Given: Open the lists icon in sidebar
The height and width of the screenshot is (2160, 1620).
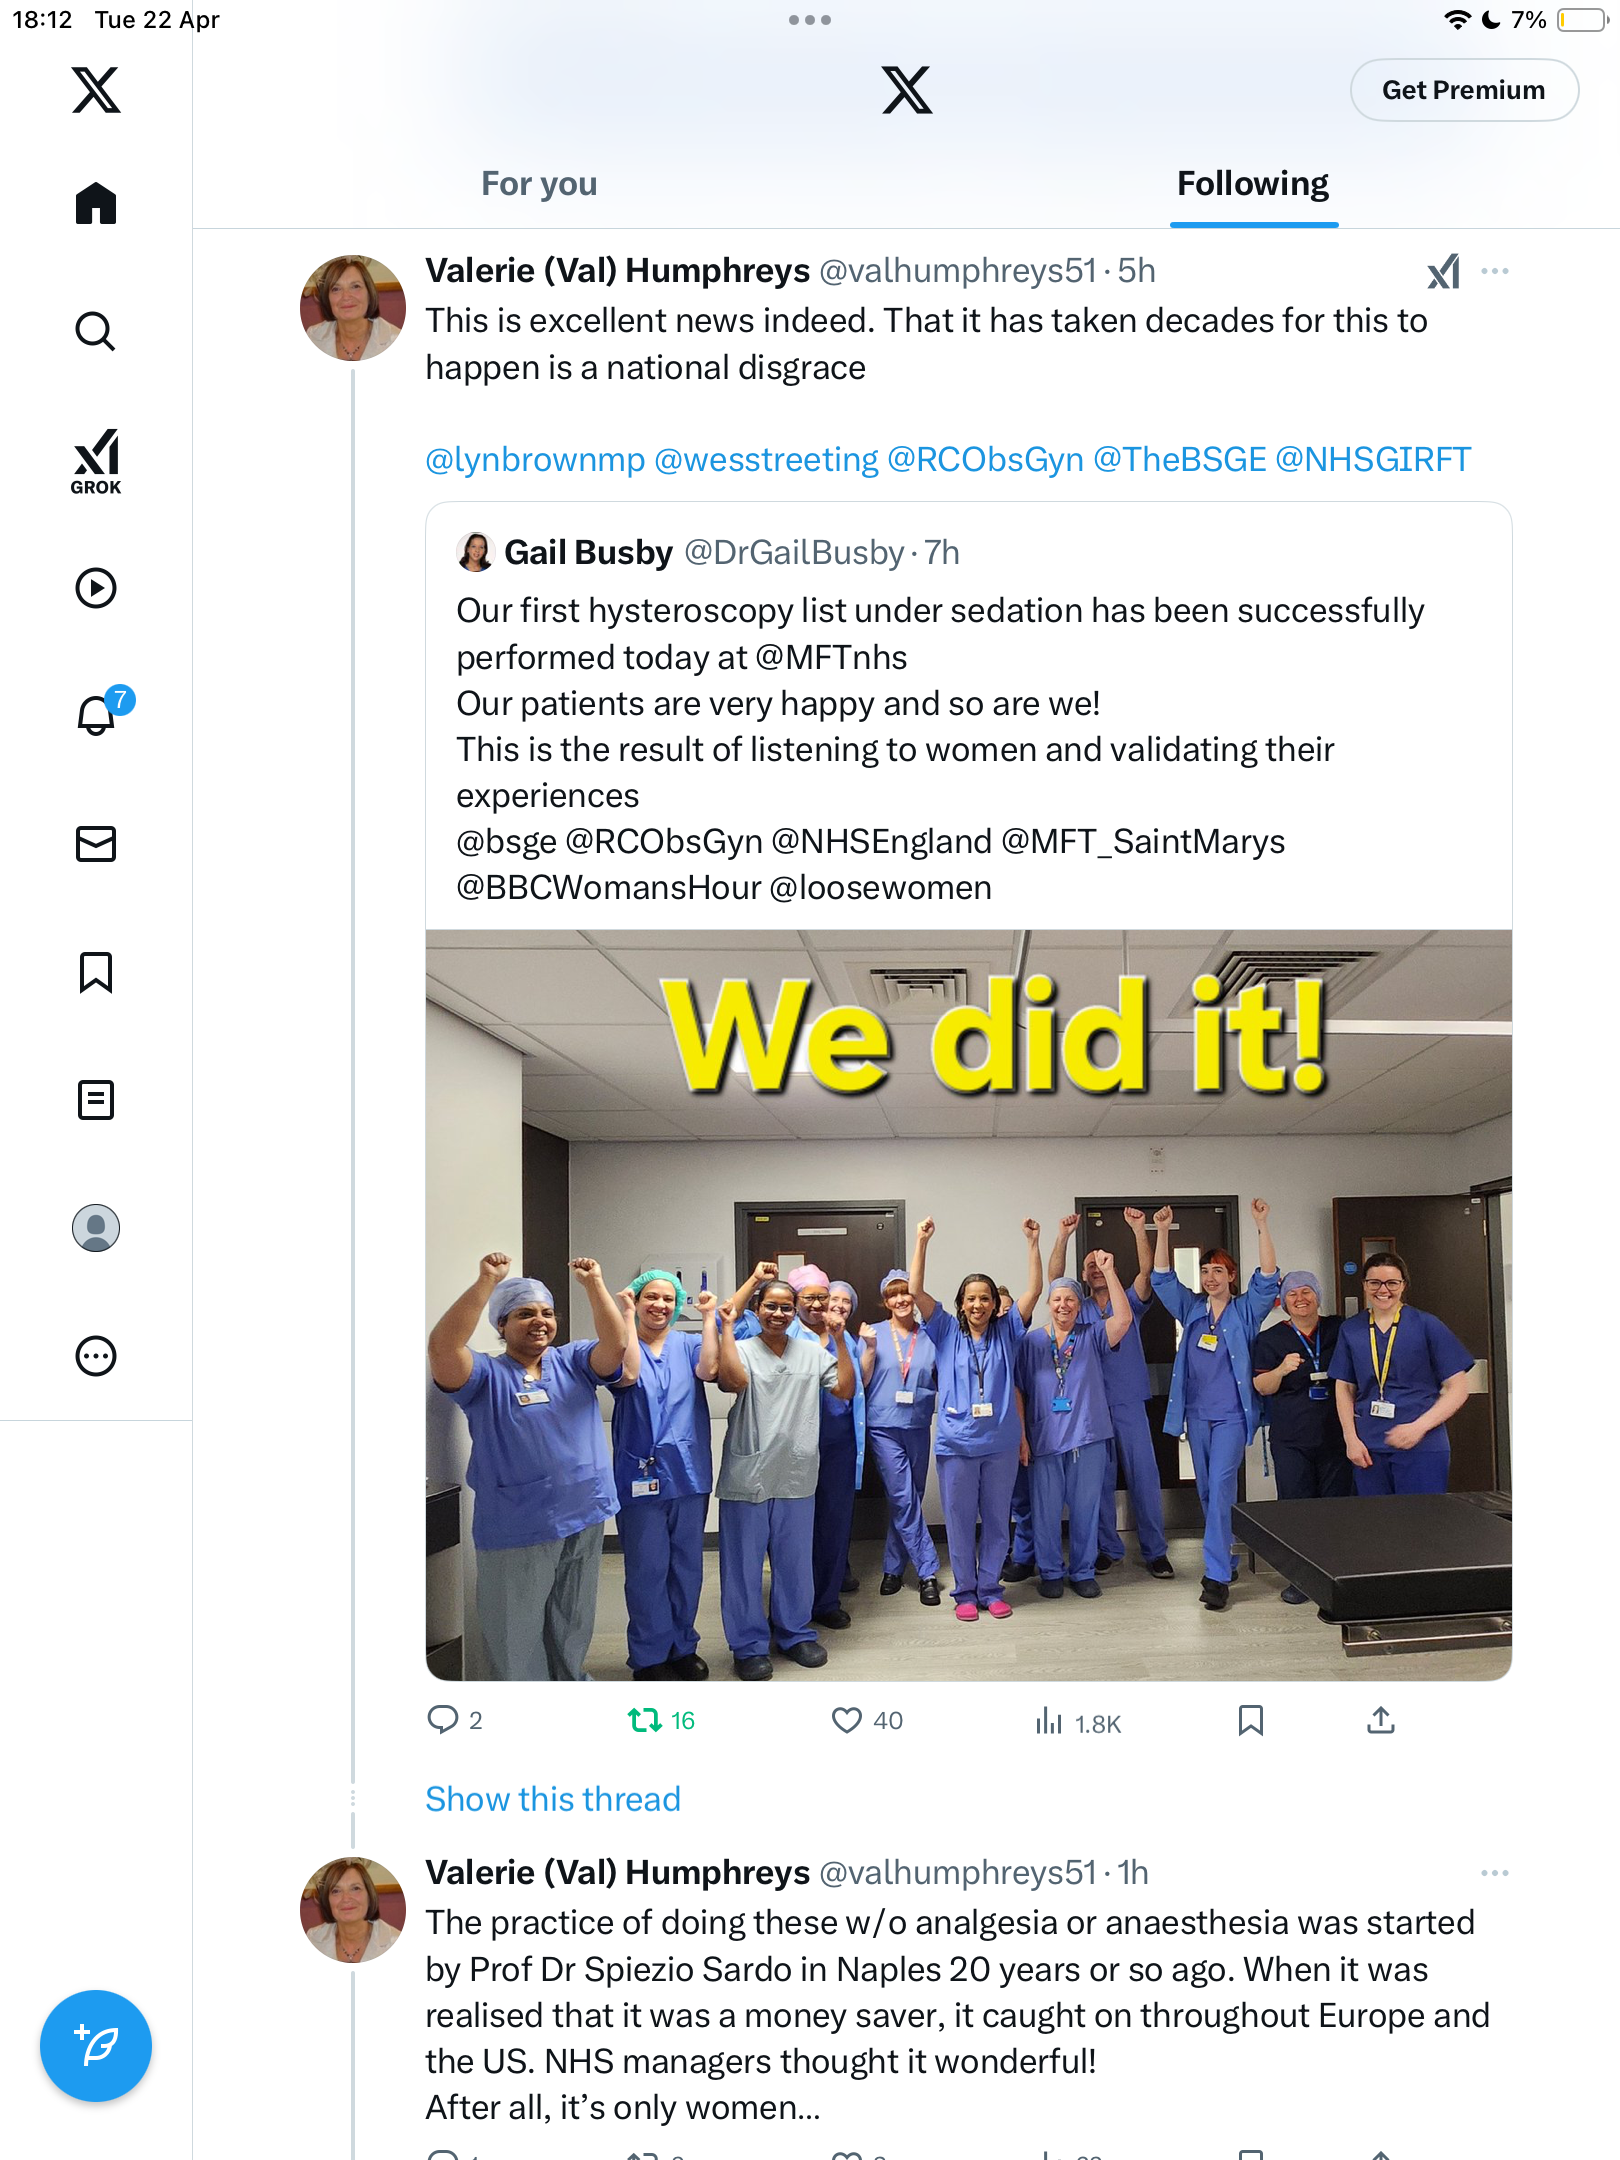Looking at the screenshot, I should 96,1099.
